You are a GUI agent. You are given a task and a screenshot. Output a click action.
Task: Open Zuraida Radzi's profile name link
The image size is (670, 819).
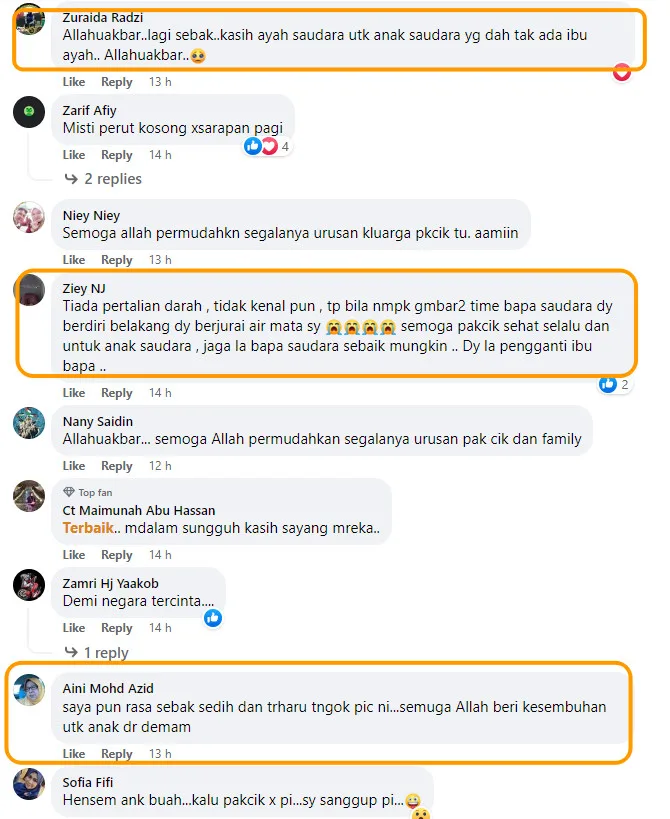[103, 18]
